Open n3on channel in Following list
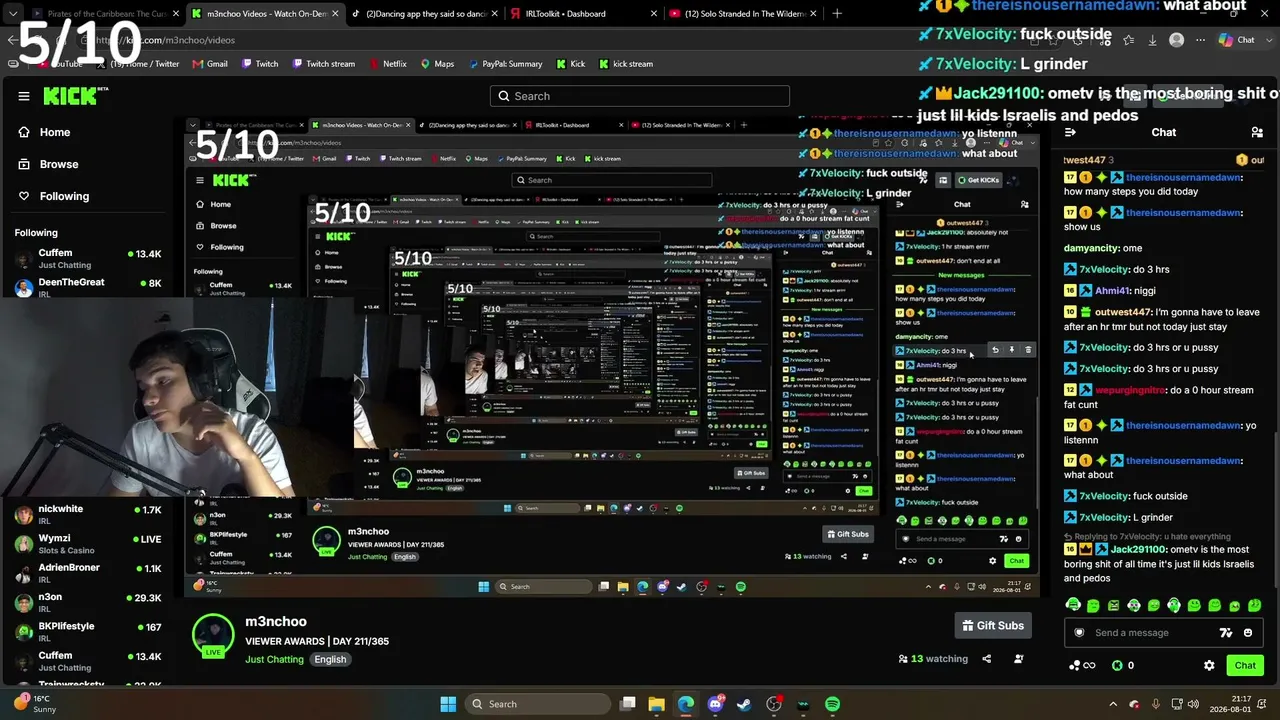 tap(88, 602)
